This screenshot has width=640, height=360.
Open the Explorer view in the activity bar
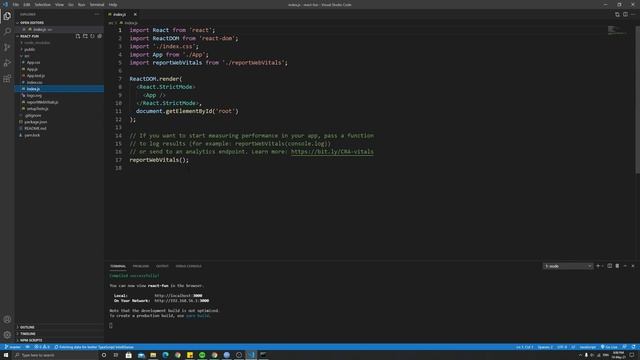7,16
